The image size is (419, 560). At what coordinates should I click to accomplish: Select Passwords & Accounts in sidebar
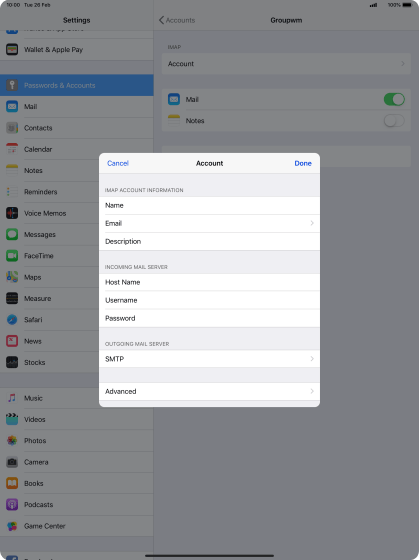(x=77, y=85)
